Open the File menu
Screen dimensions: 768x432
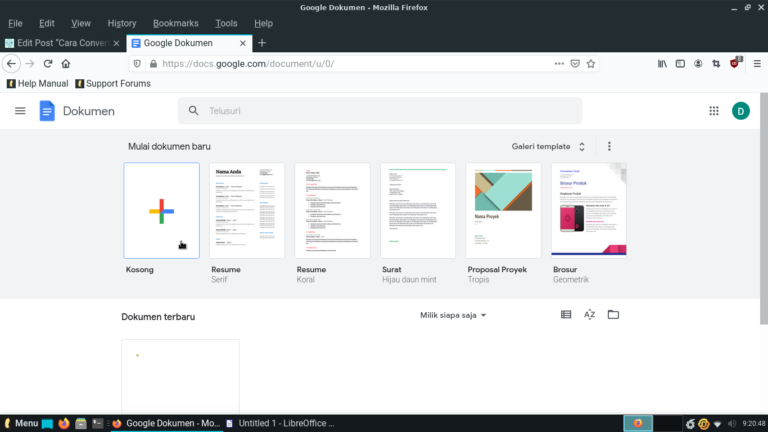[15, 24]
